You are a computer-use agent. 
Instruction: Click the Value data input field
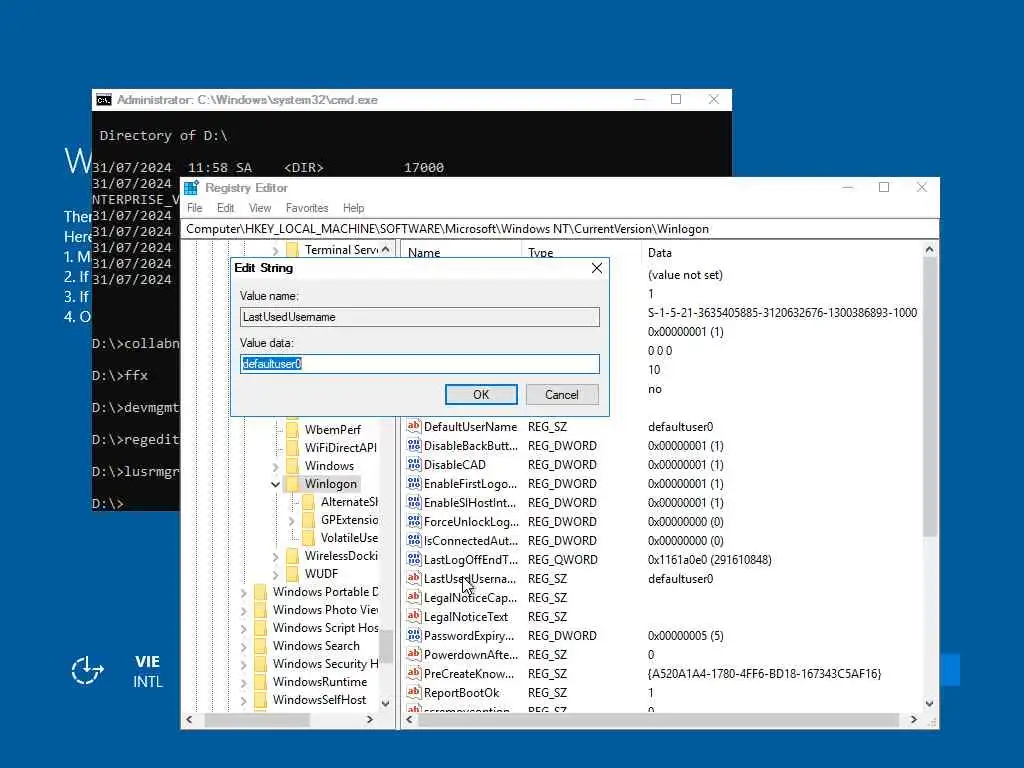[419, 364]
